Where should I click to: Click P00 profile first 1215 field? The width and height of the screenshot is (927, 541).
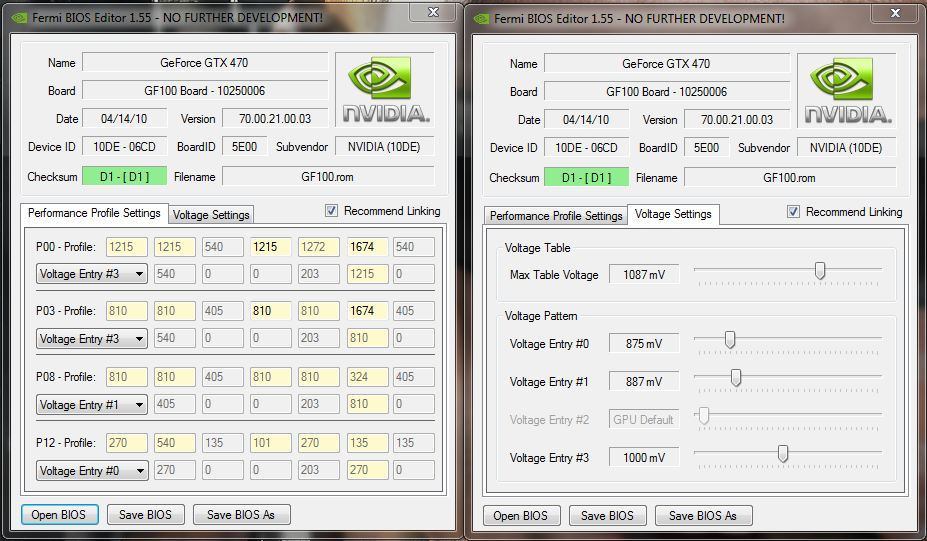coord(127,247)
